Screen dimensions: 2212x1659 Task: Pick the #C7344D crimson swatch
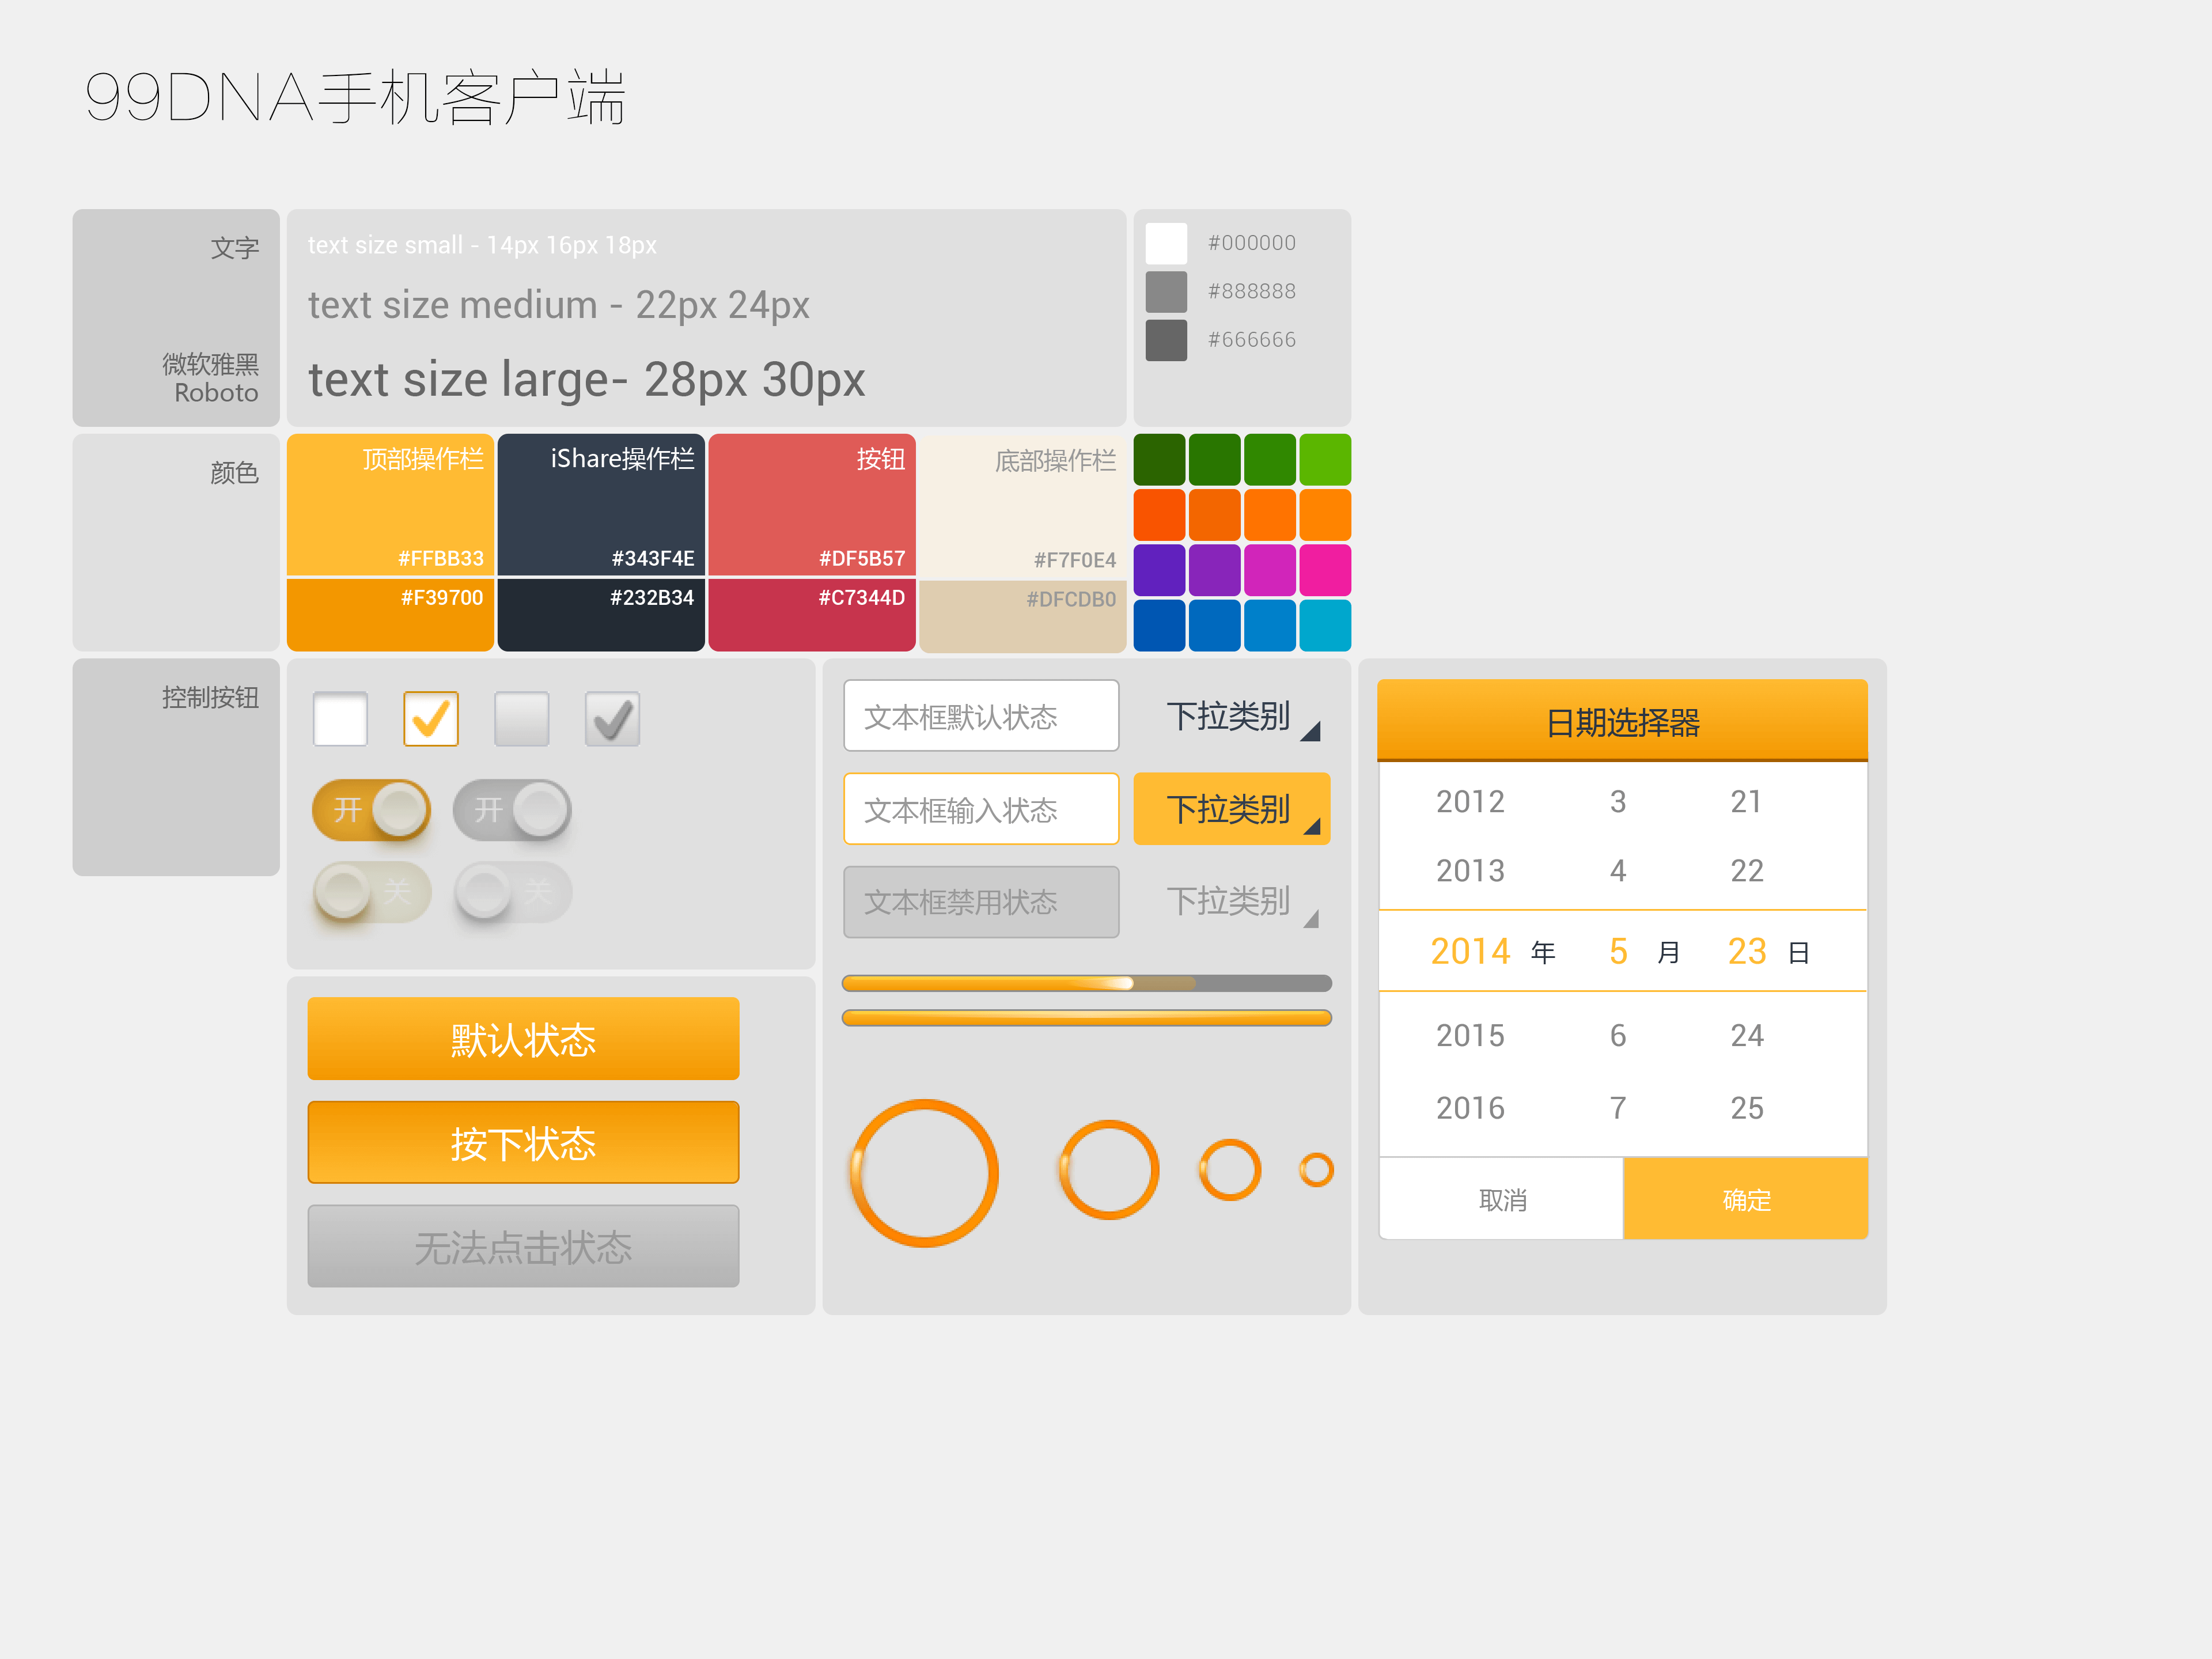point(812,615)
